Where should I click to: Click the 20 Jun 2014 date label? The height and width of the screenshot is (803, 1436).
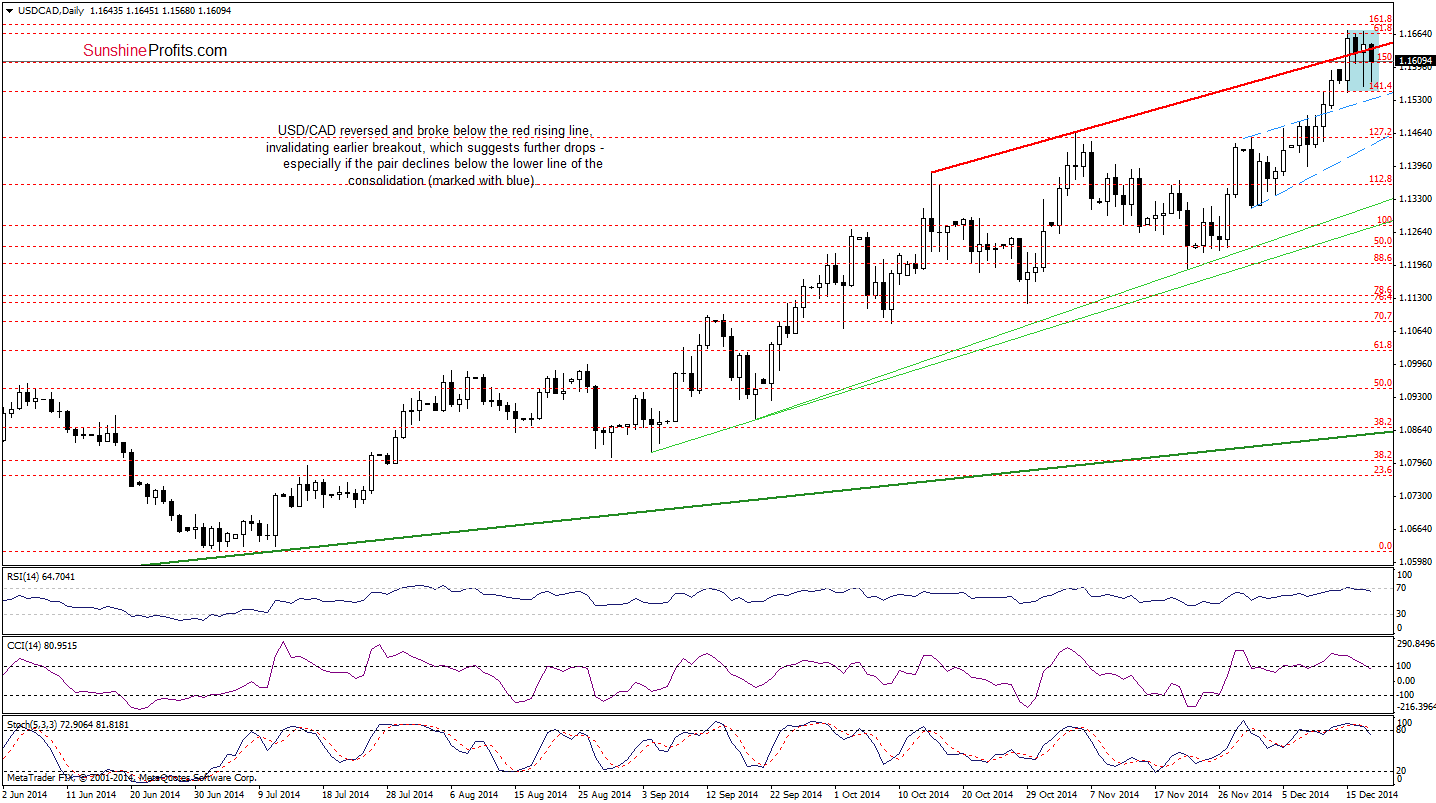[153, 794]
